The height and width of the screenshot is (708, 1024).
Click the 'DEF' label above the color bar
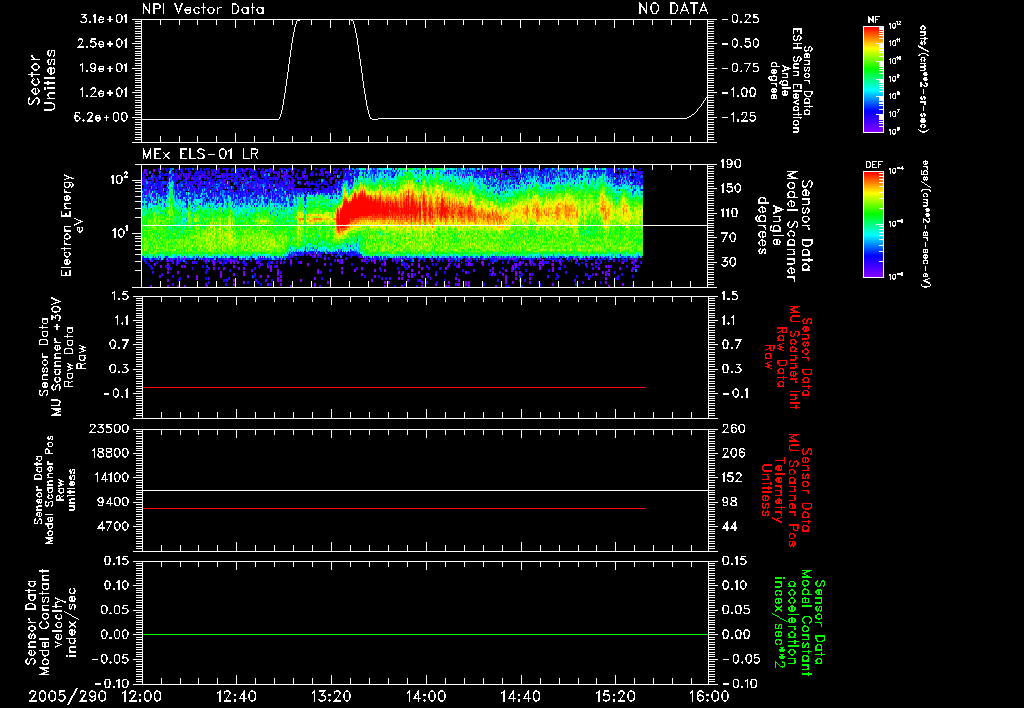pyautogui.click(x=873, y=165)
